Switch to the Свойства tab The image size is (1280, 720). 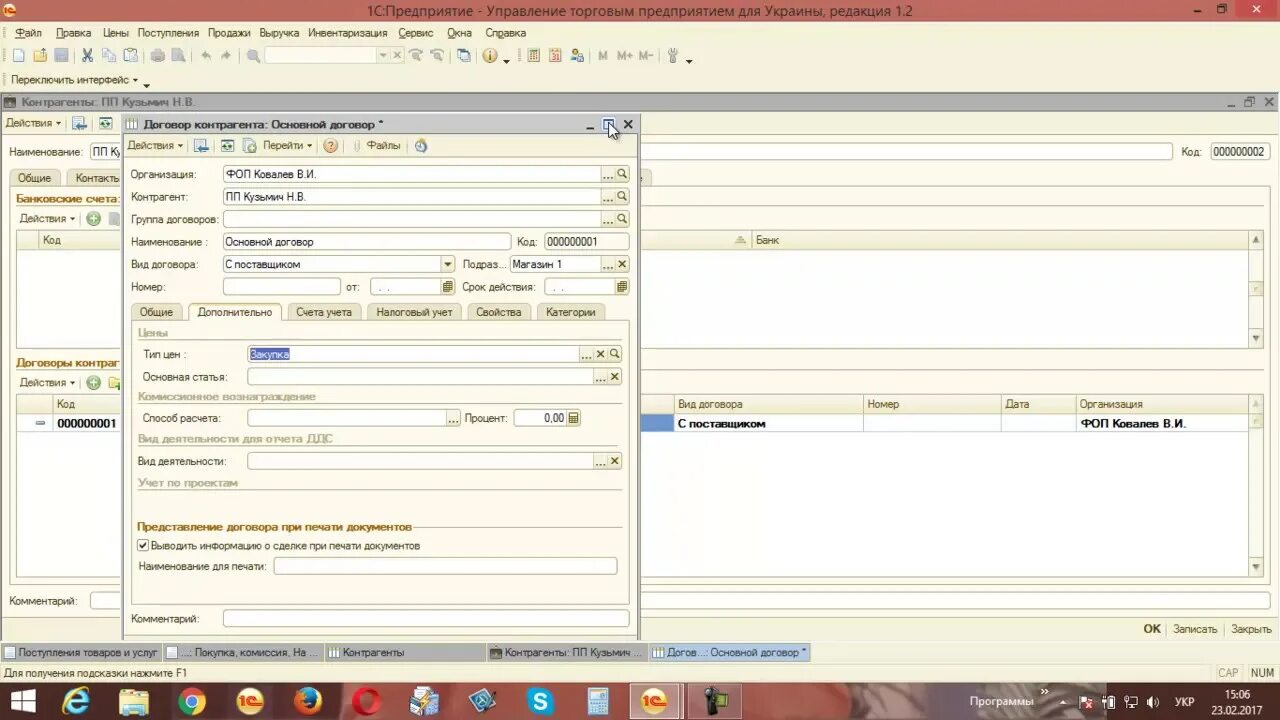pyautogui.click(x=499, y=312)
